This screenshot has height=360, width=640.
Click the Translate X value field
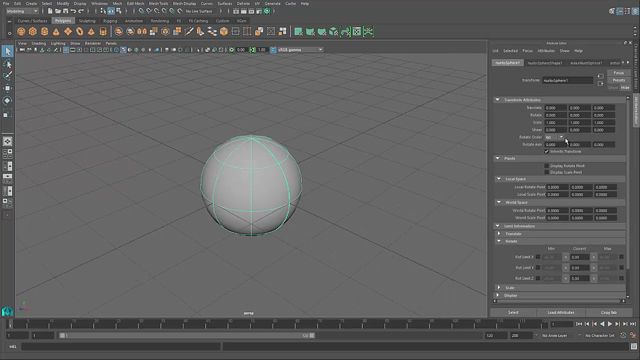coord(556,108)
